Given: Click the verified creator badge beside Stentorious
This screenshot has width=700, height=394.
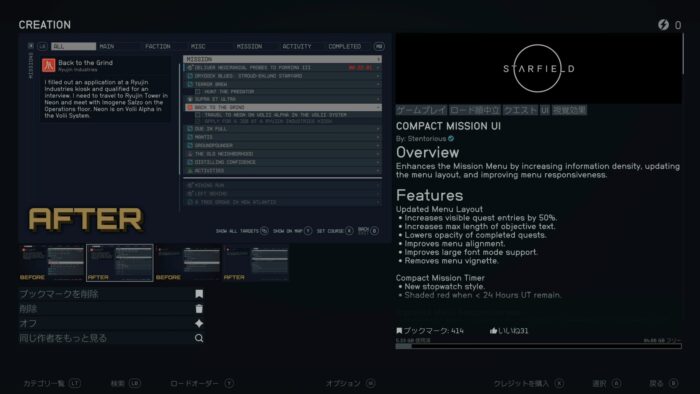Looking at the screenshot, I should [x=451, y=139].
